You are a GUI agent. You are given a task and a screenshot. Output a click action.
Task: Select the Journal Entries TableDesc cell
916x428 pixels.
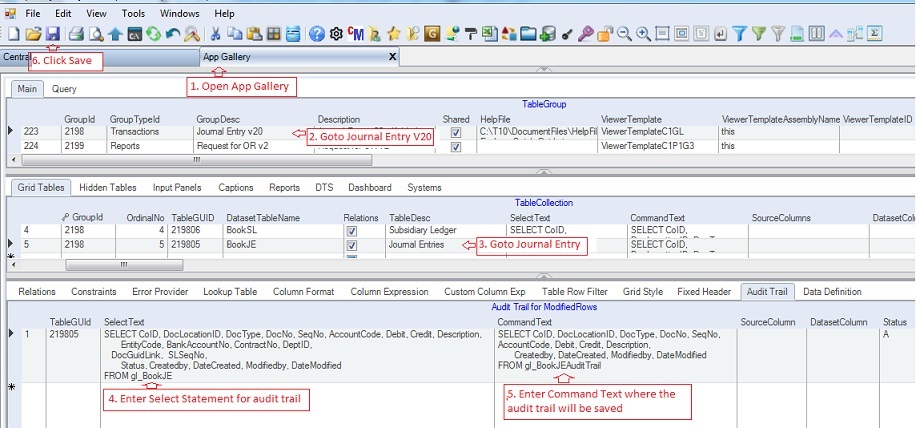point(445,245)
